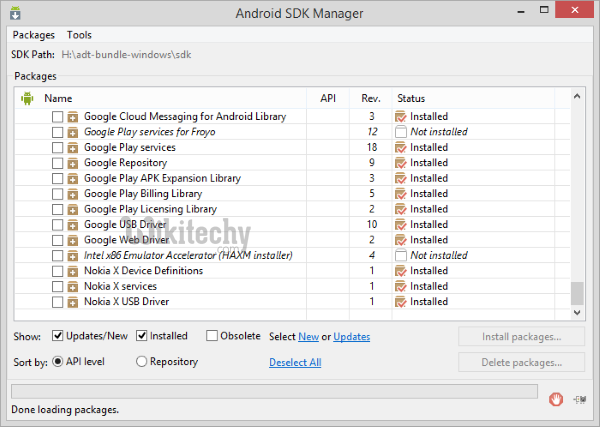
Task: Click not-installed status icon for Play services for Froyo
Action: point(401,132)
